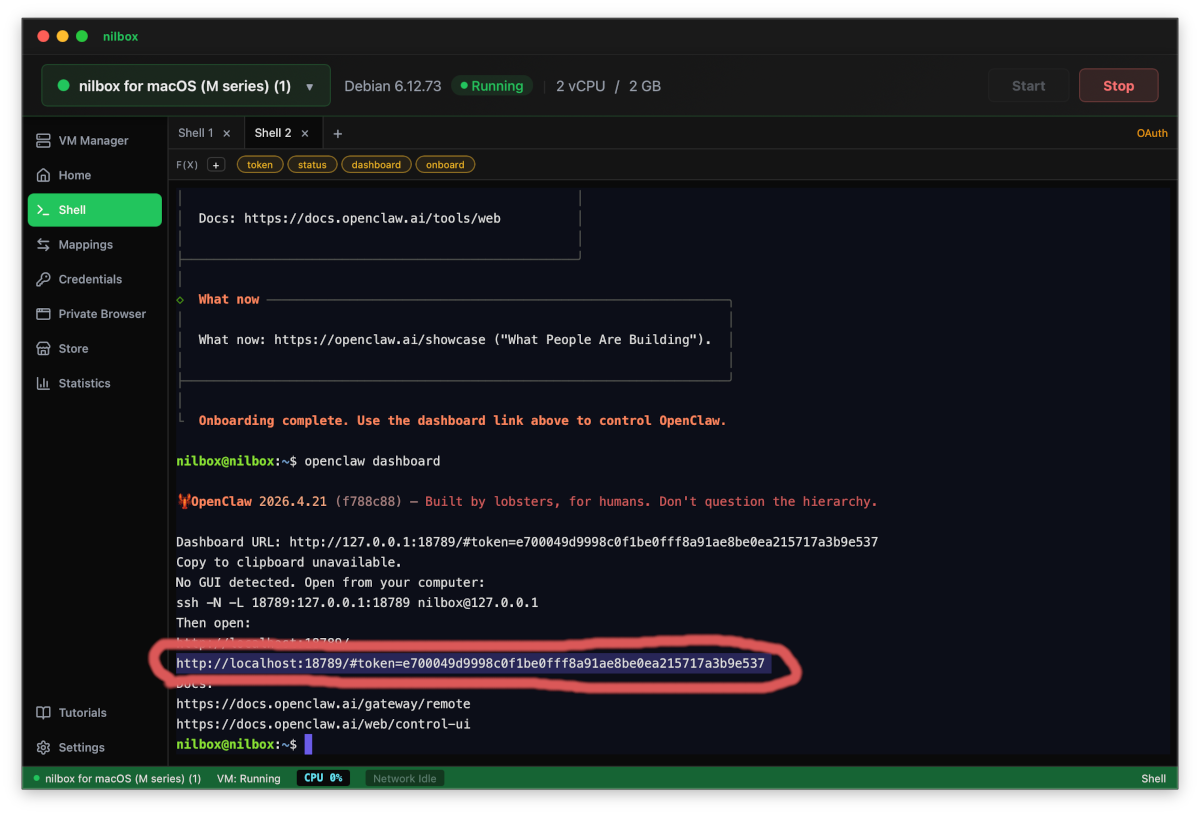The height and width of the screenshot is (815, 1200).
Task: Select the Home sidebar icon
Action: (x=74, y=175)
